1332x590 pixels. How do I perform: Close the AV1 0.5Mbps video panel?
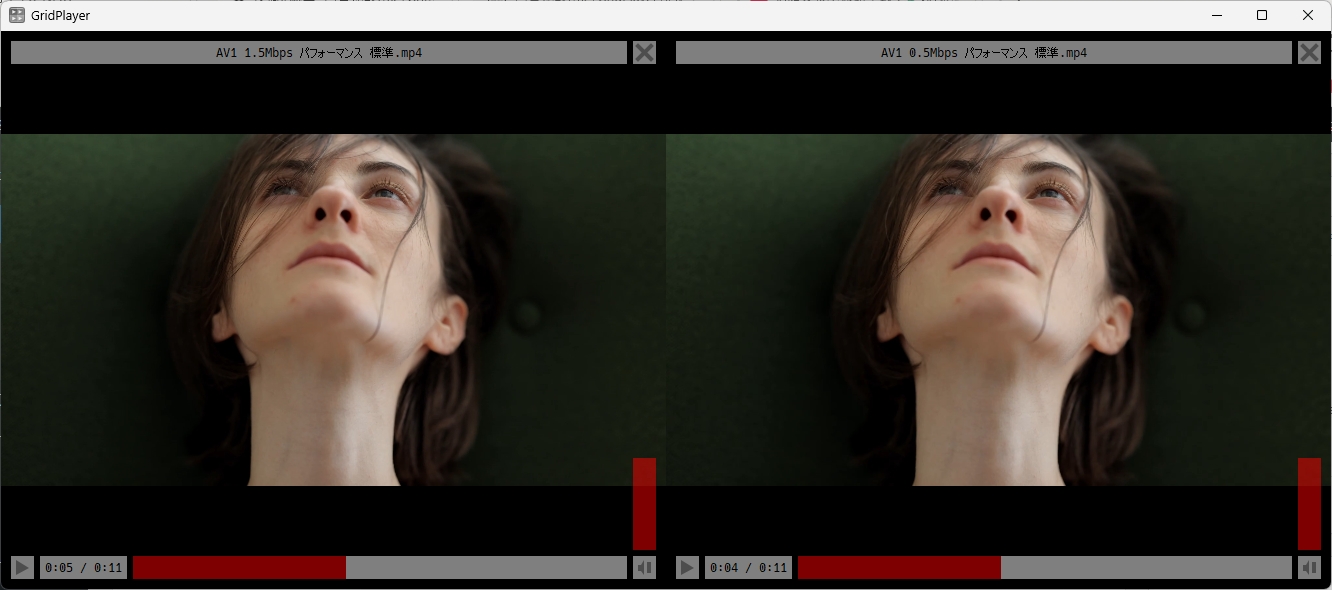click(x=1309, y=52)
